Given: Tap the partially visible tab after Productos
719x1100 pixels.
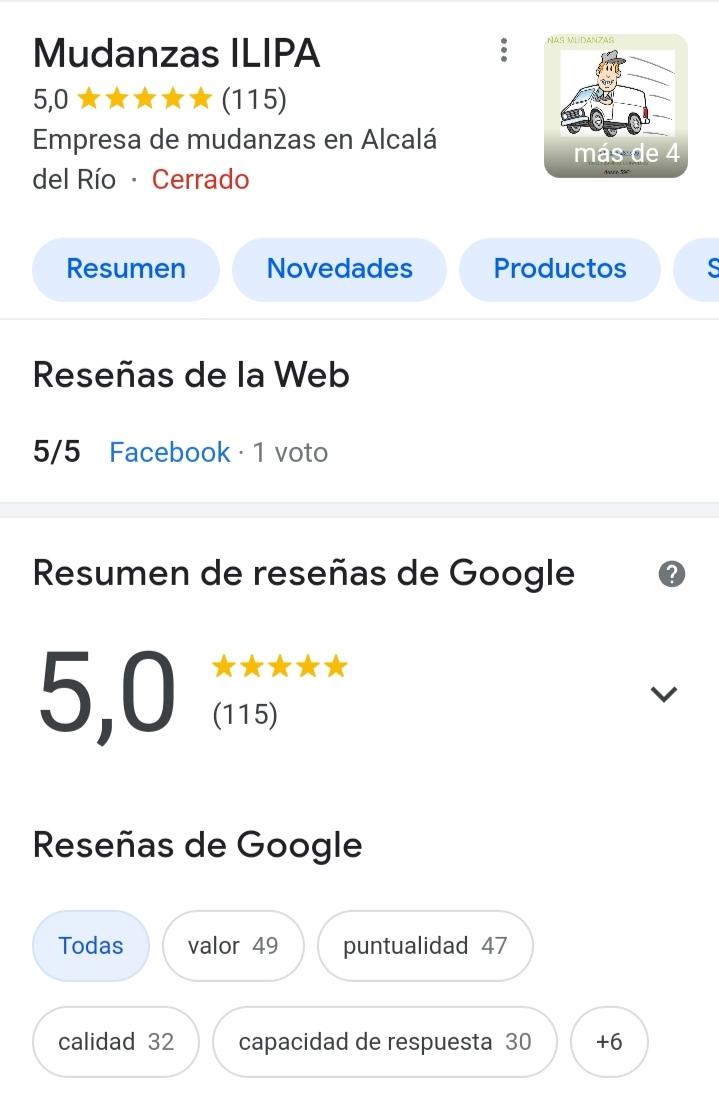Looking at the screenshot, I should pos(697,269).
